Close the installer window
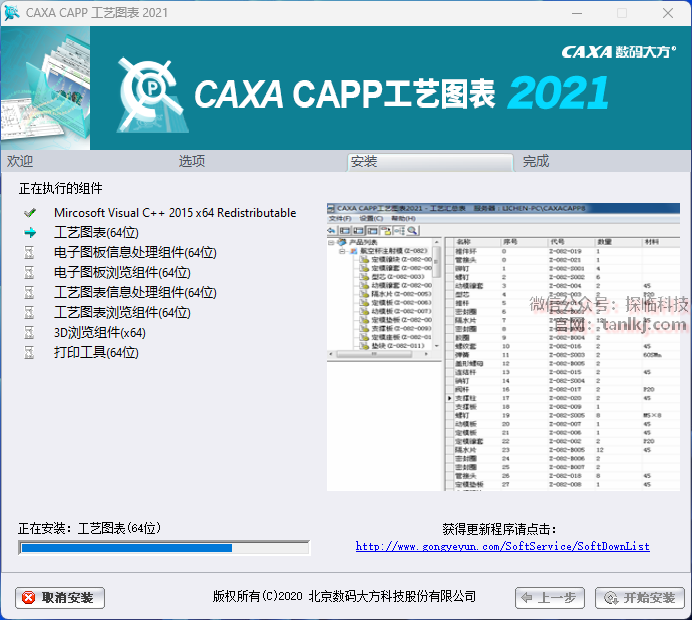The height and width of the screenshot is (620, 692). click(x=668, y=13)
